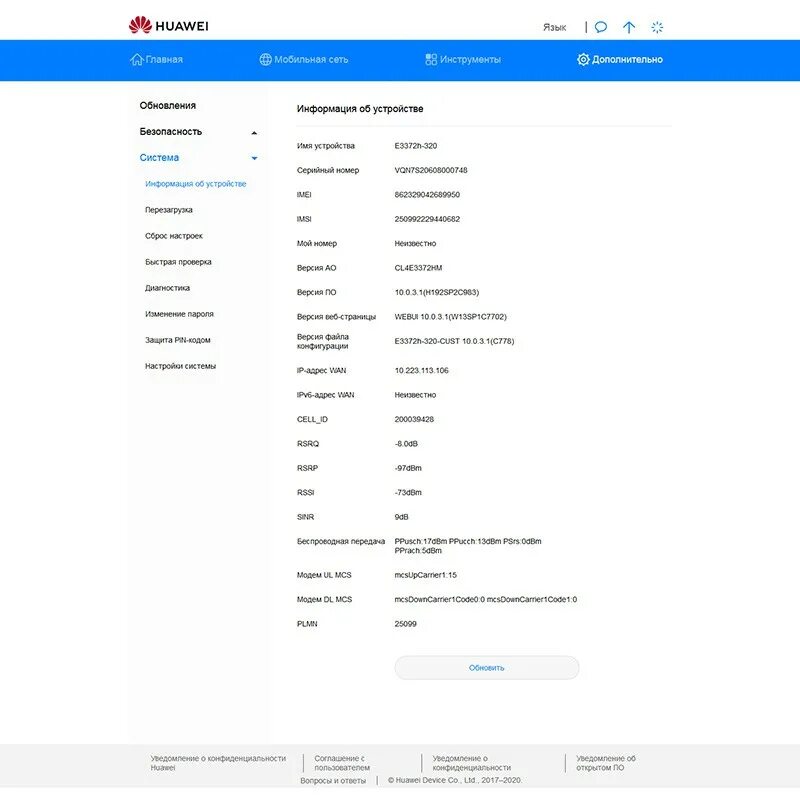This screenshot has width=800, height=800.
Task: Select the home icon beside Главная
Action: pos(138,59)
